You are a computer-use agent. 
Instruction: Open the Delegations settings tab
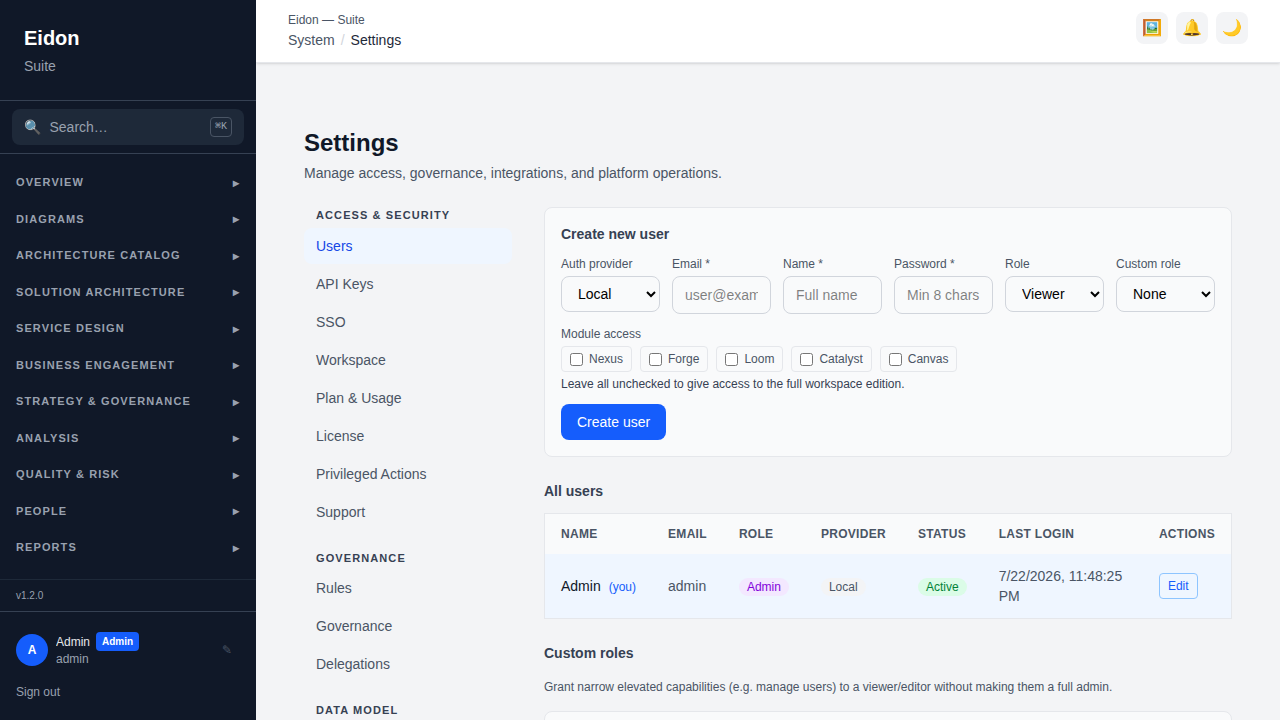(x=408, y=664)
